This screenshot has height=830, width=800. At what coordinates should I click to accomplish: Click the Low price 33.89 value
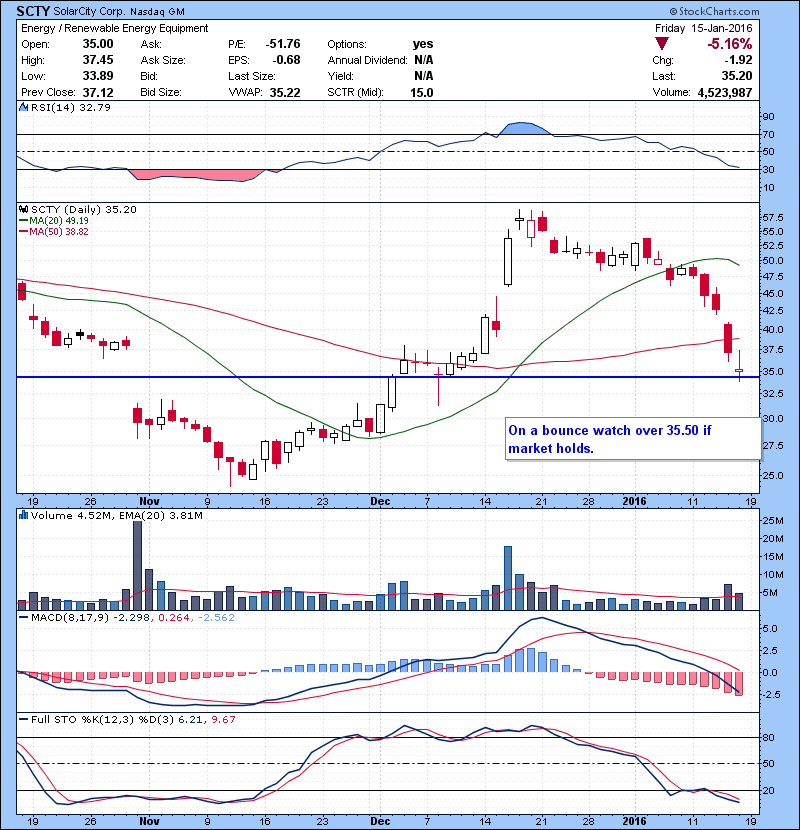click(x=98, y=76)
